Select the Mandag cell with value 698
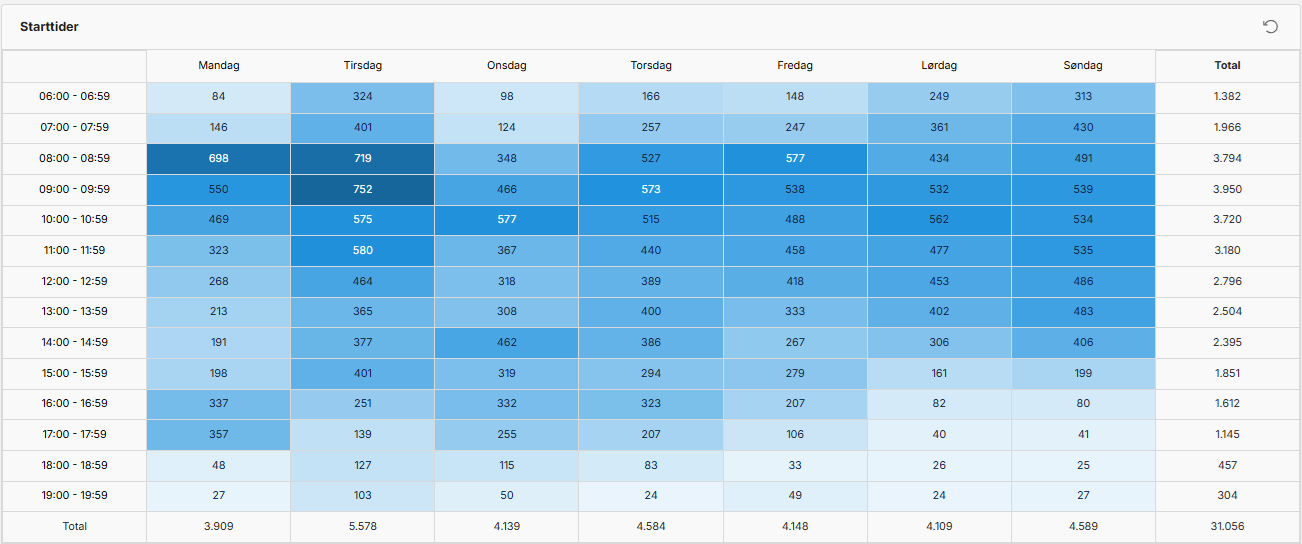This screenshot has width=1302, height=544. 219,158
